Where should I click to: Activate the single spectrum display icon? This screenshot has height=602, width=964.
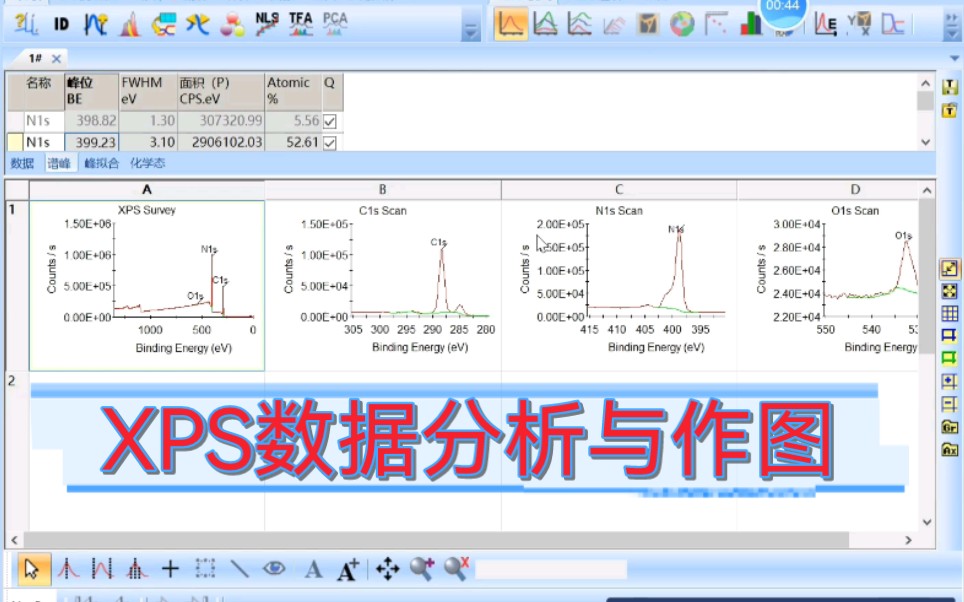pos(510,21)
